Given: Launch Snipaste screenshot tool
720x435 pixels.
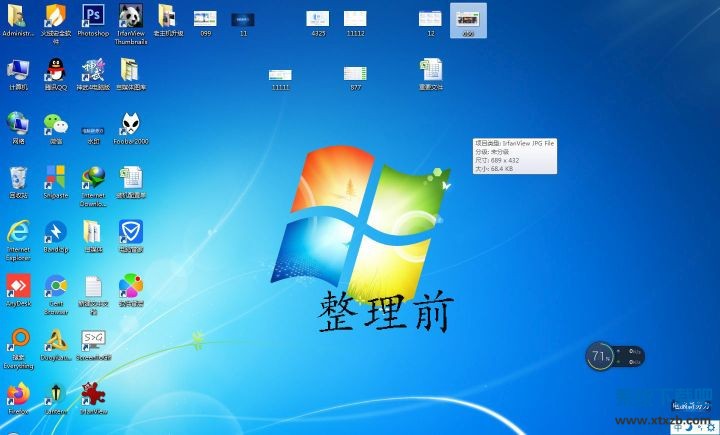Looking at the screenshot, I should (55, 178).
